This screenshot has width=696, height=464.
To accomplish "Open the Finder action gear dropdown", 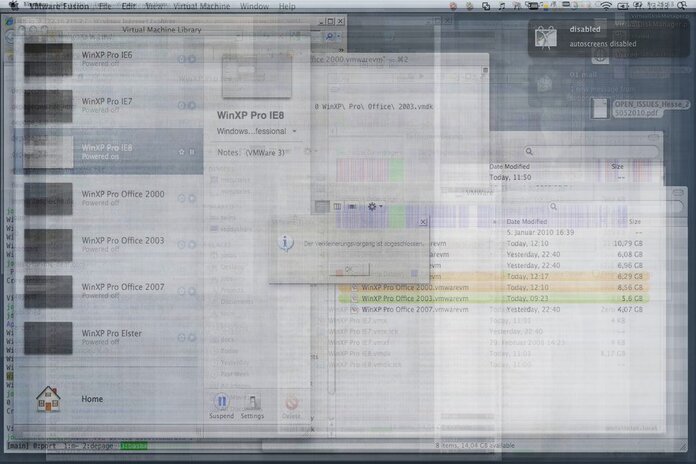I will click(375, 206).
